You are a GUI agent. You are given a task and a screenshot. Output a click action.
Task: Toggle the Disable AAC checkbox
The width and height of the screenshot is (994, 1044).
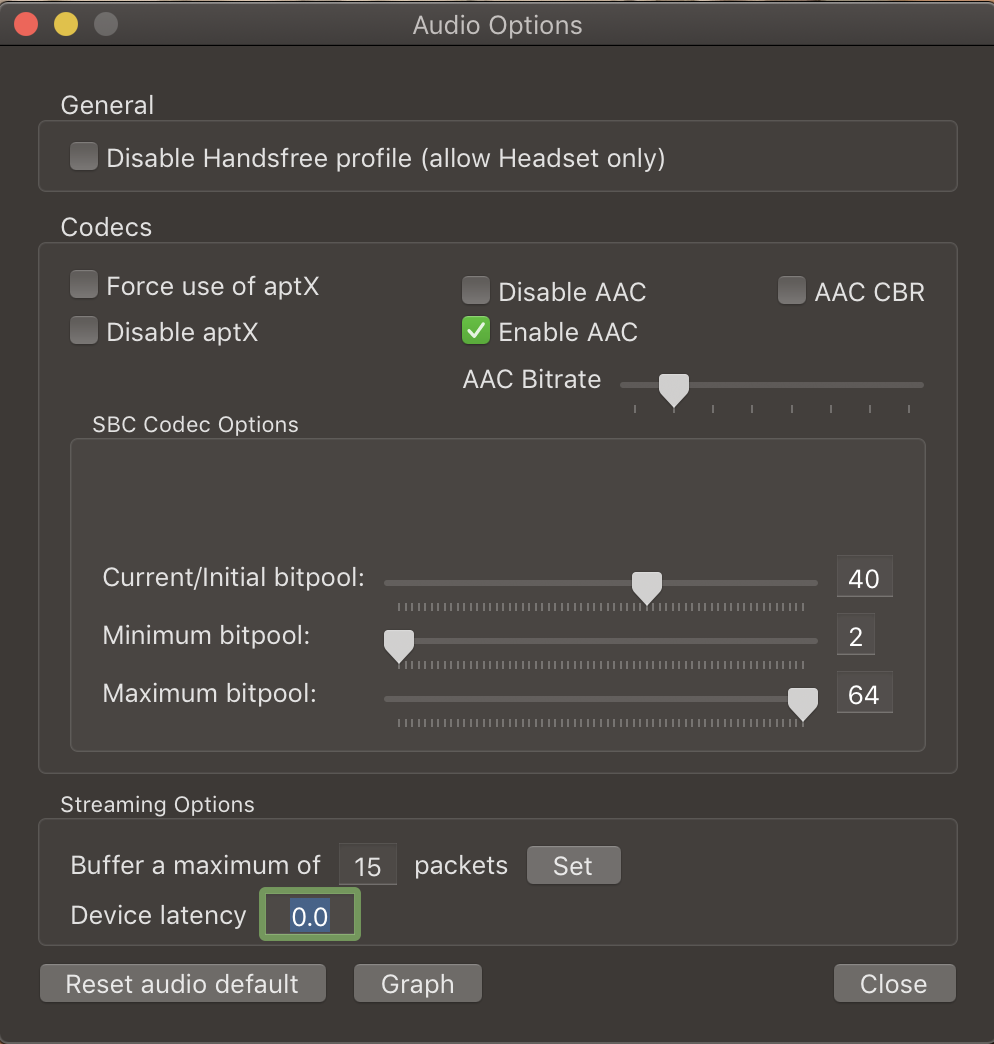tap(476, 290)
